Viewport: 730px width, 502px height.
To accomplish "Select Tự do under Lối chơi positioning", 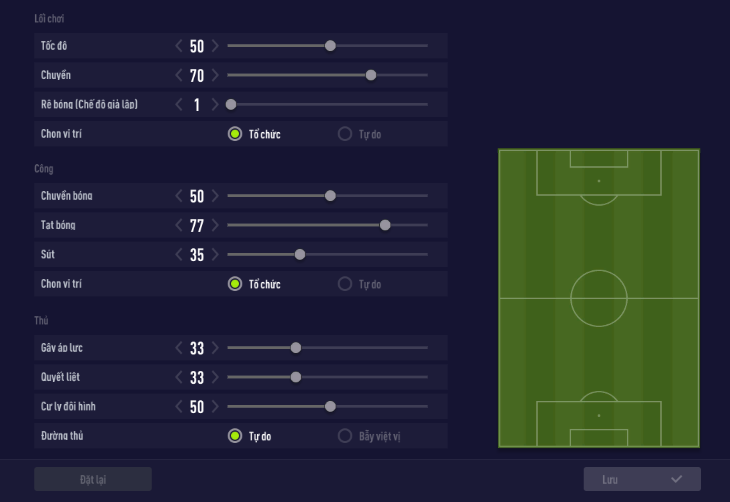I will pos(345,134).
